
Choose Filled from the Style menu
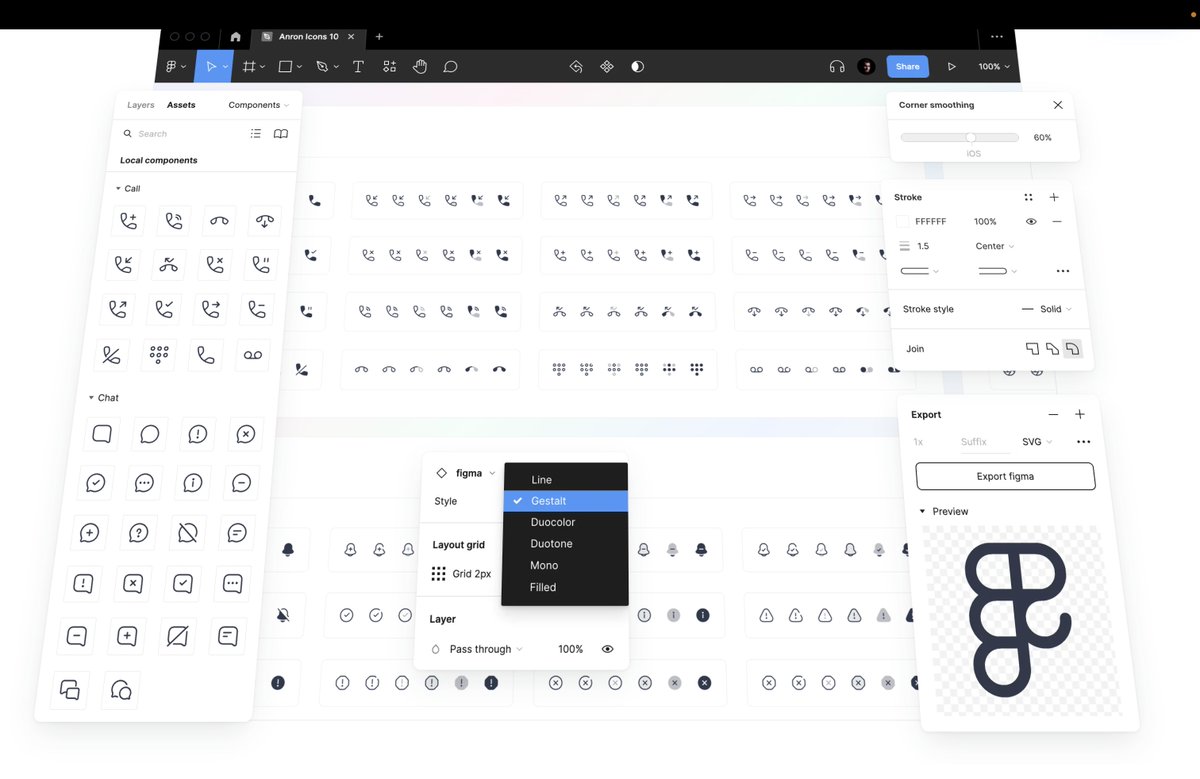pyautogui.click(x=565, y=587)
